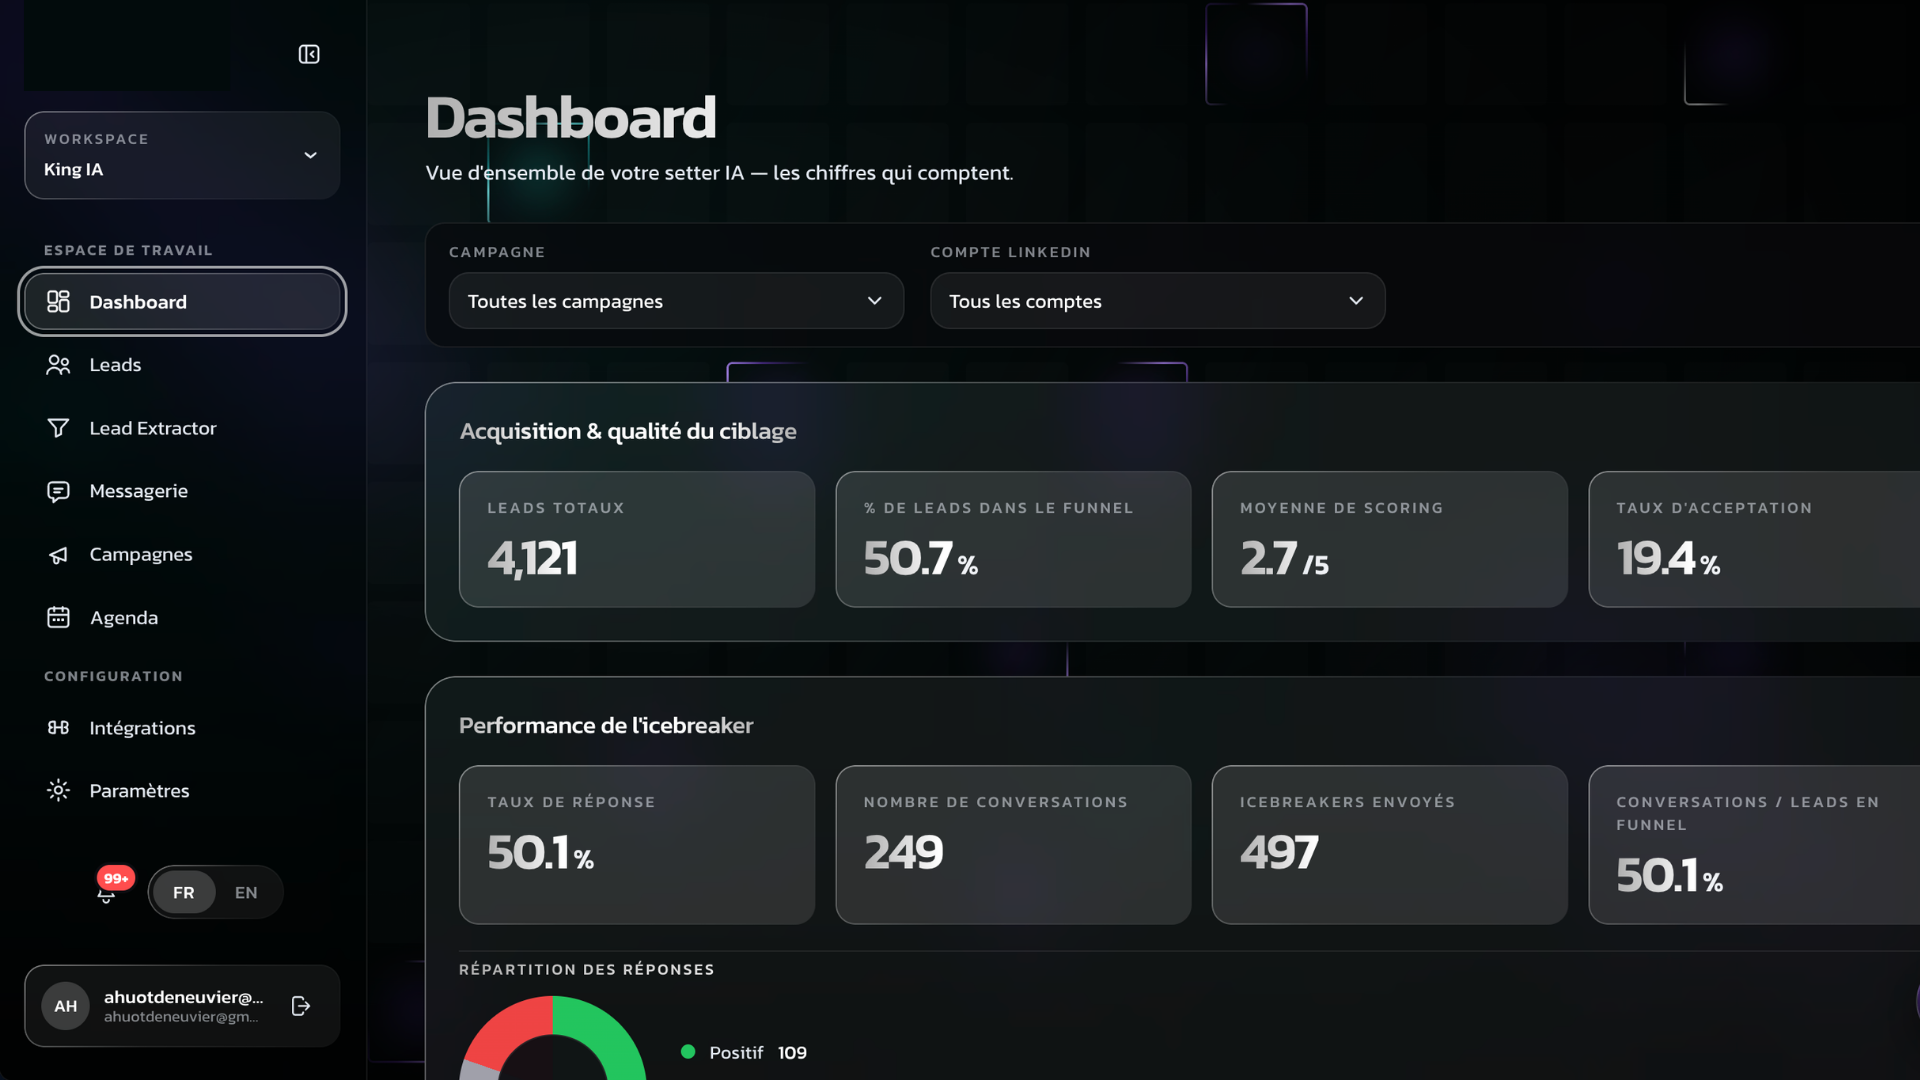Collapse the sidebar panel icon
The width and height of the screenshot is (1920, 1080).
309,54
